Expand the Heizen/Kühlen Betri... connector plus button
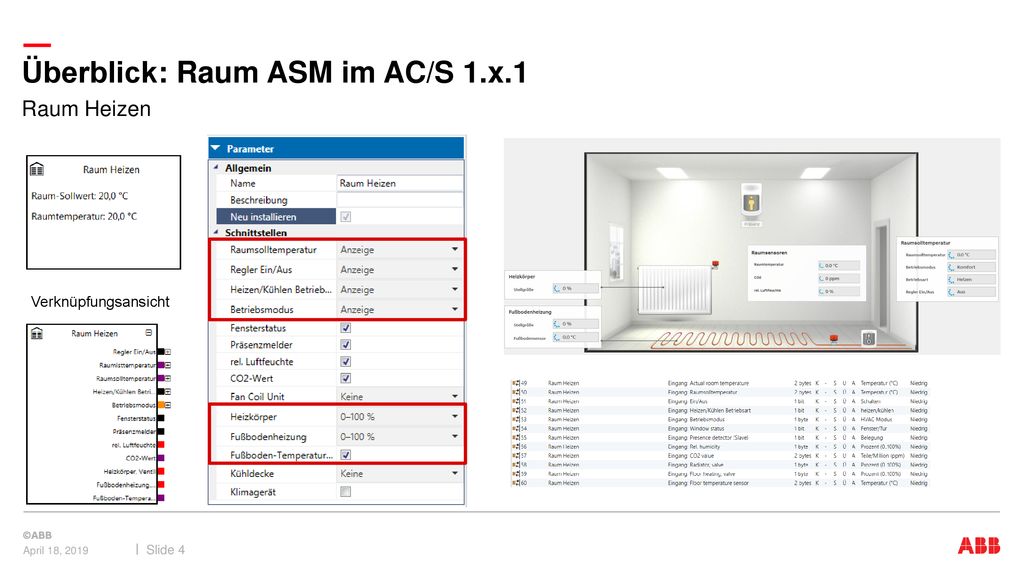The width and height of the screenshot is (1024, 576). pos(168,392)
